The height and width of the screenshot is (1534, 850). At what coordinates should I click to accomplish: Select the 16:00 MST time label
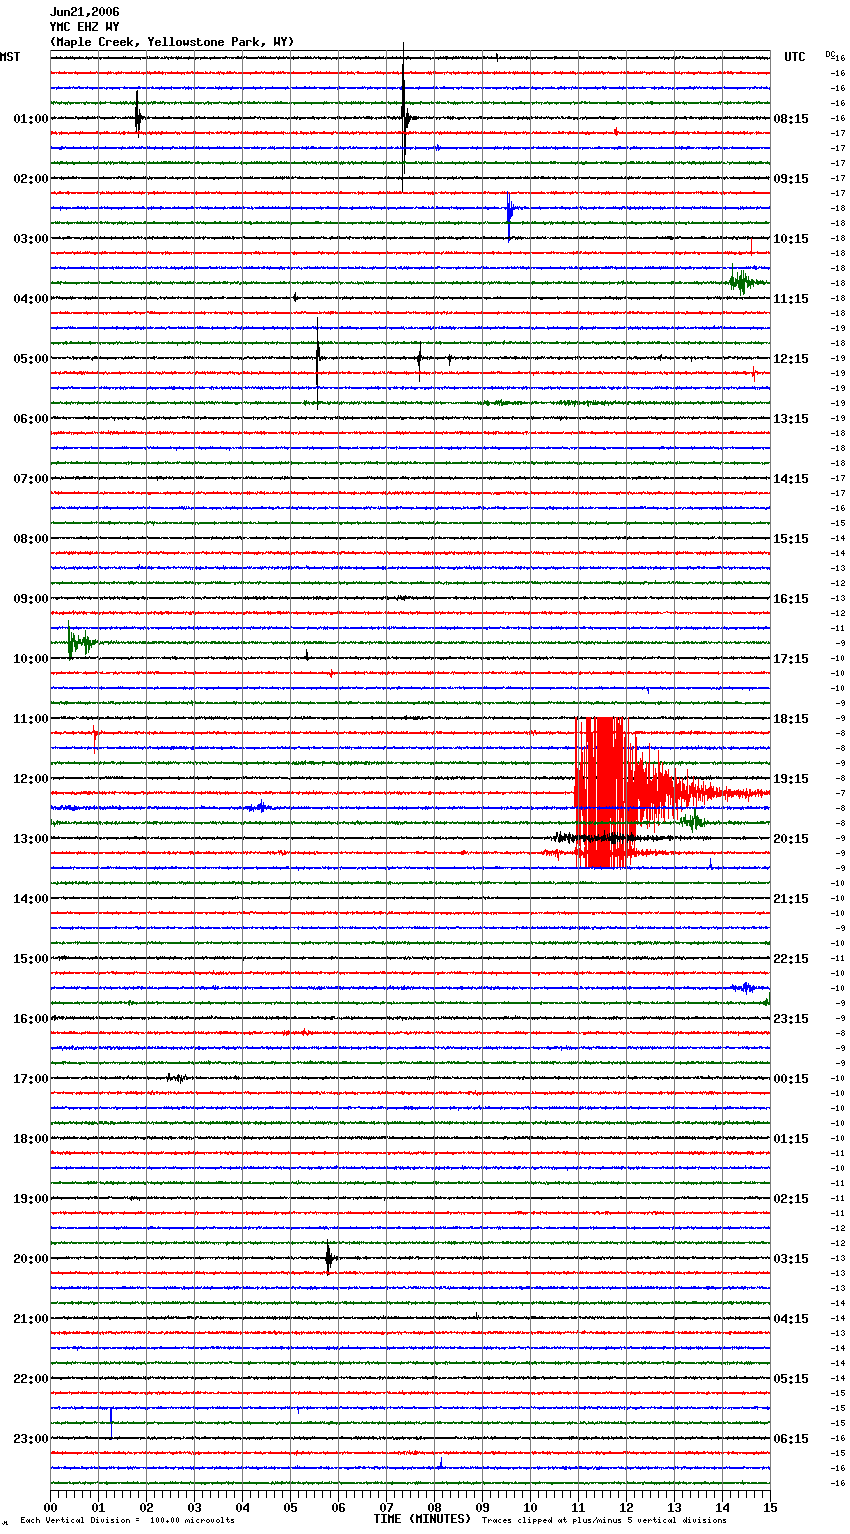(31, 1019)
